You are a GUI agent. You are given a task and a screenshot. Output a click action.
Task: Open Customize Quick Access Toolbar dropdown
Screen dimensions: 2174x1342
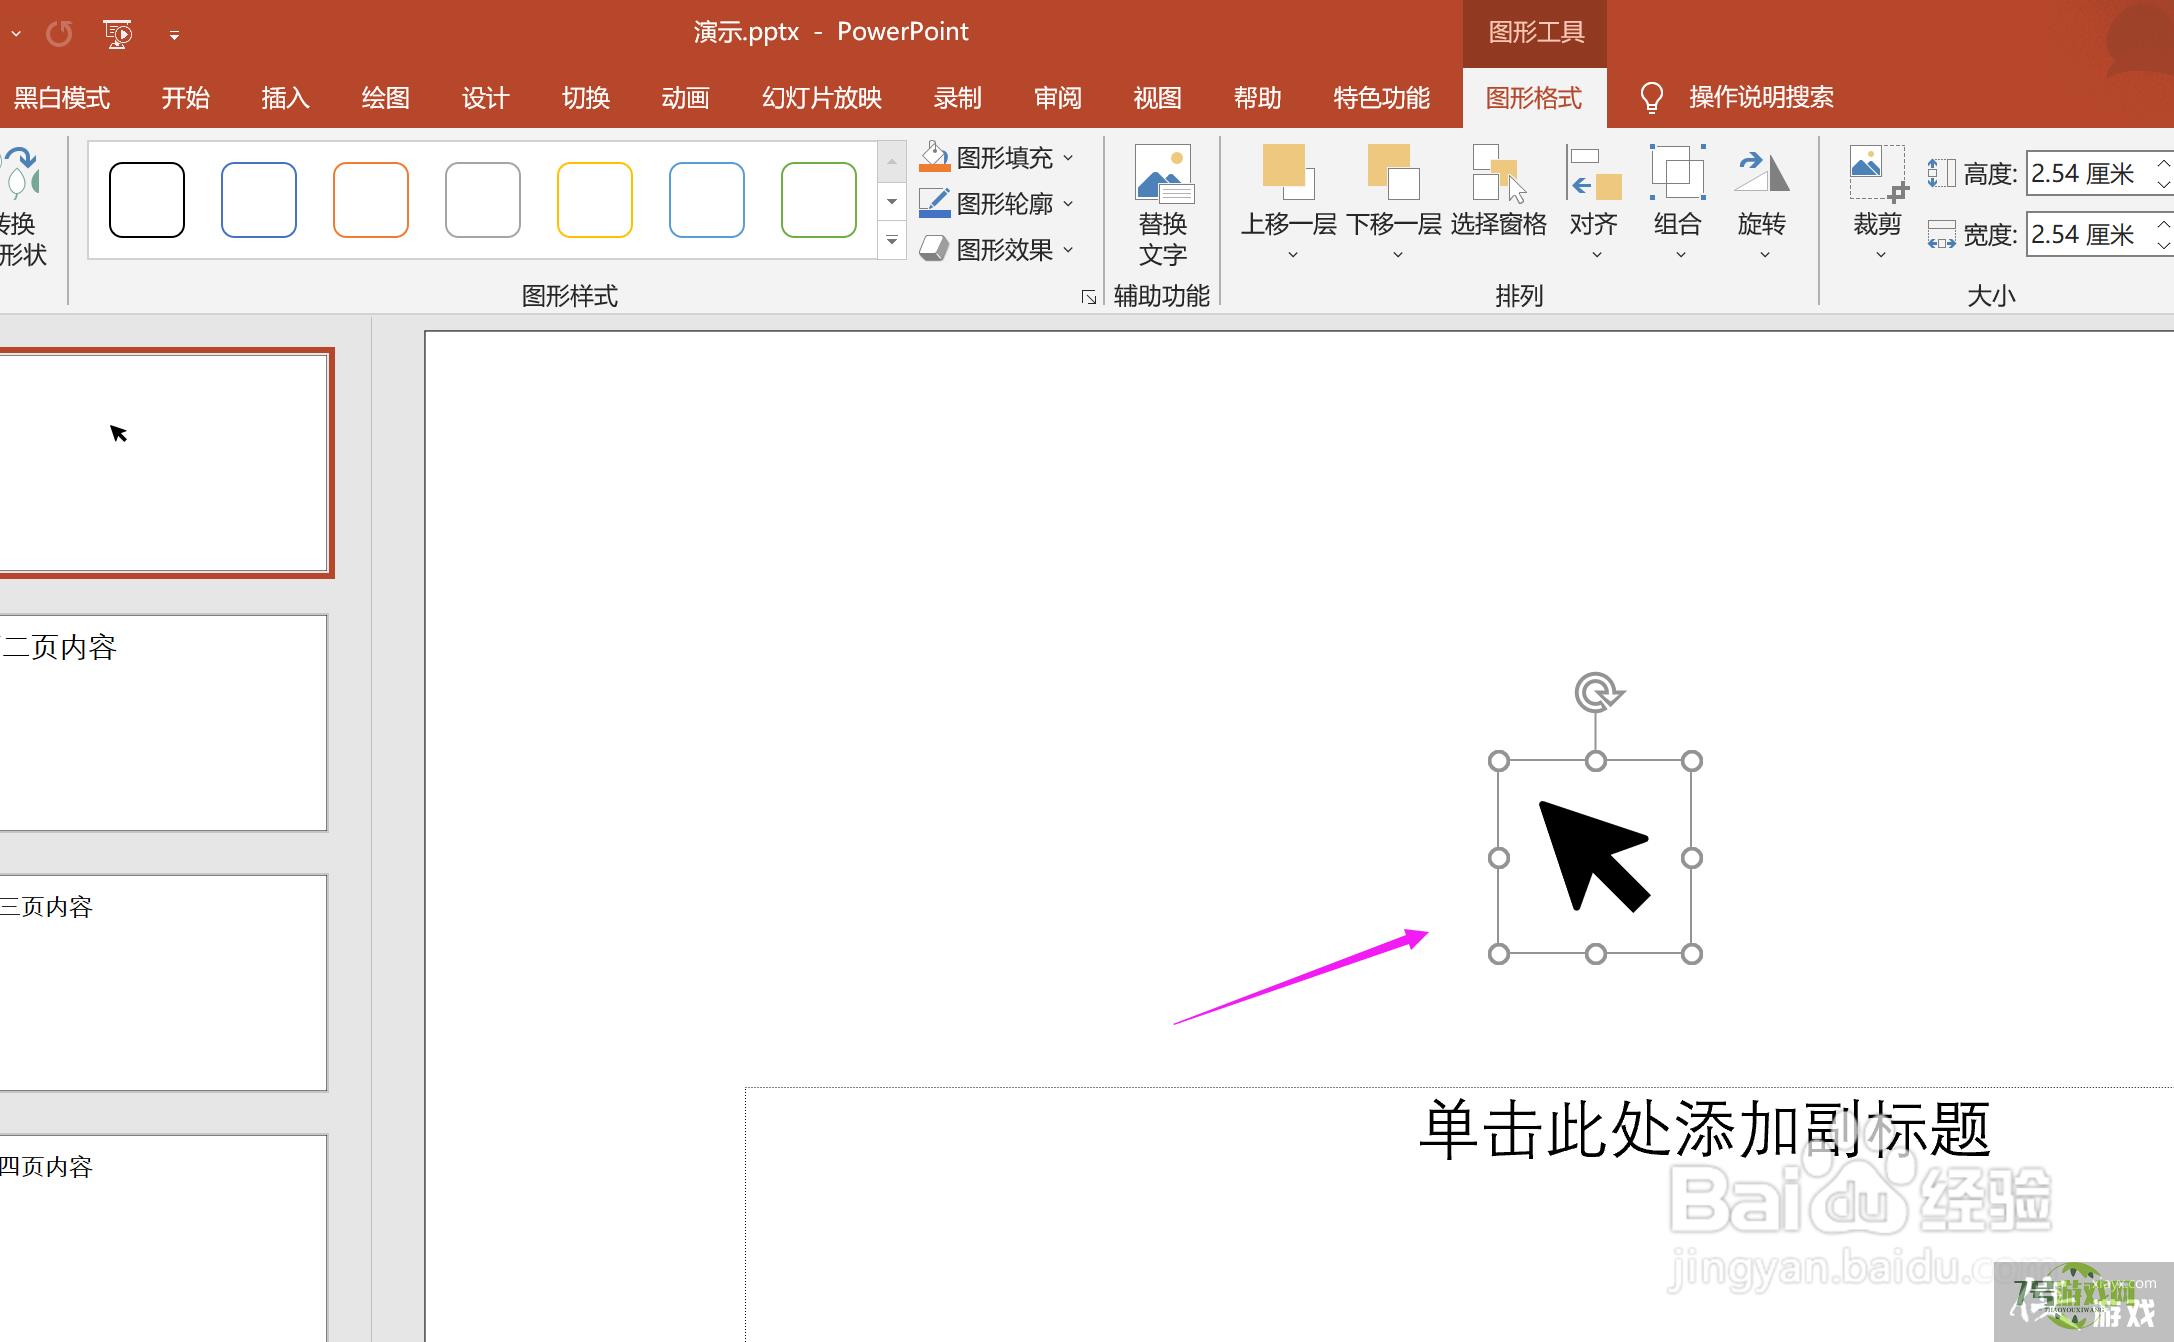tap(174, 35)
